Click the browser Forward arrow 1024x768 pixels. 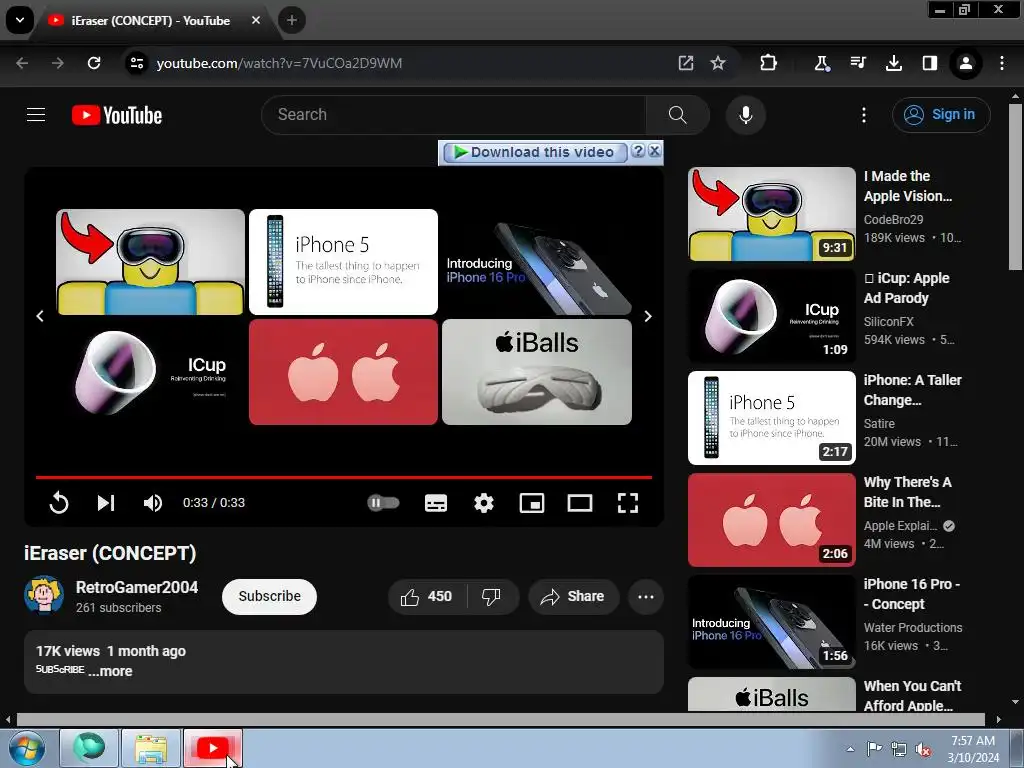(x=58, y=63)
